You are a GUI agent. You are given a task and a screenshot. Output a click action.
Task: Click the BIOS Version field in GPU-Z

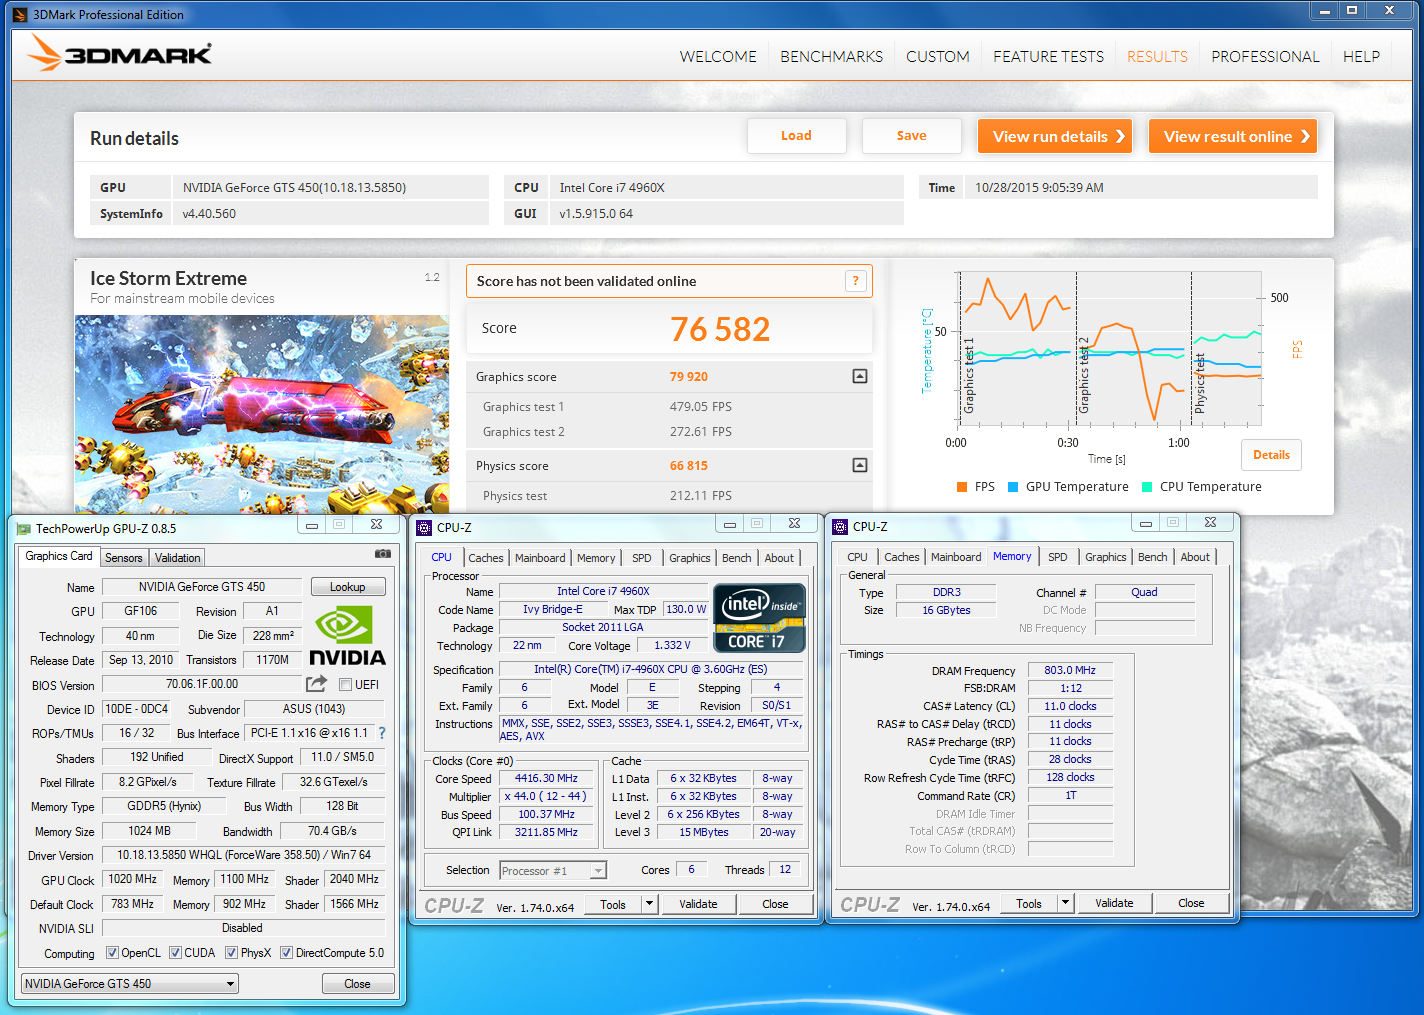202,684
